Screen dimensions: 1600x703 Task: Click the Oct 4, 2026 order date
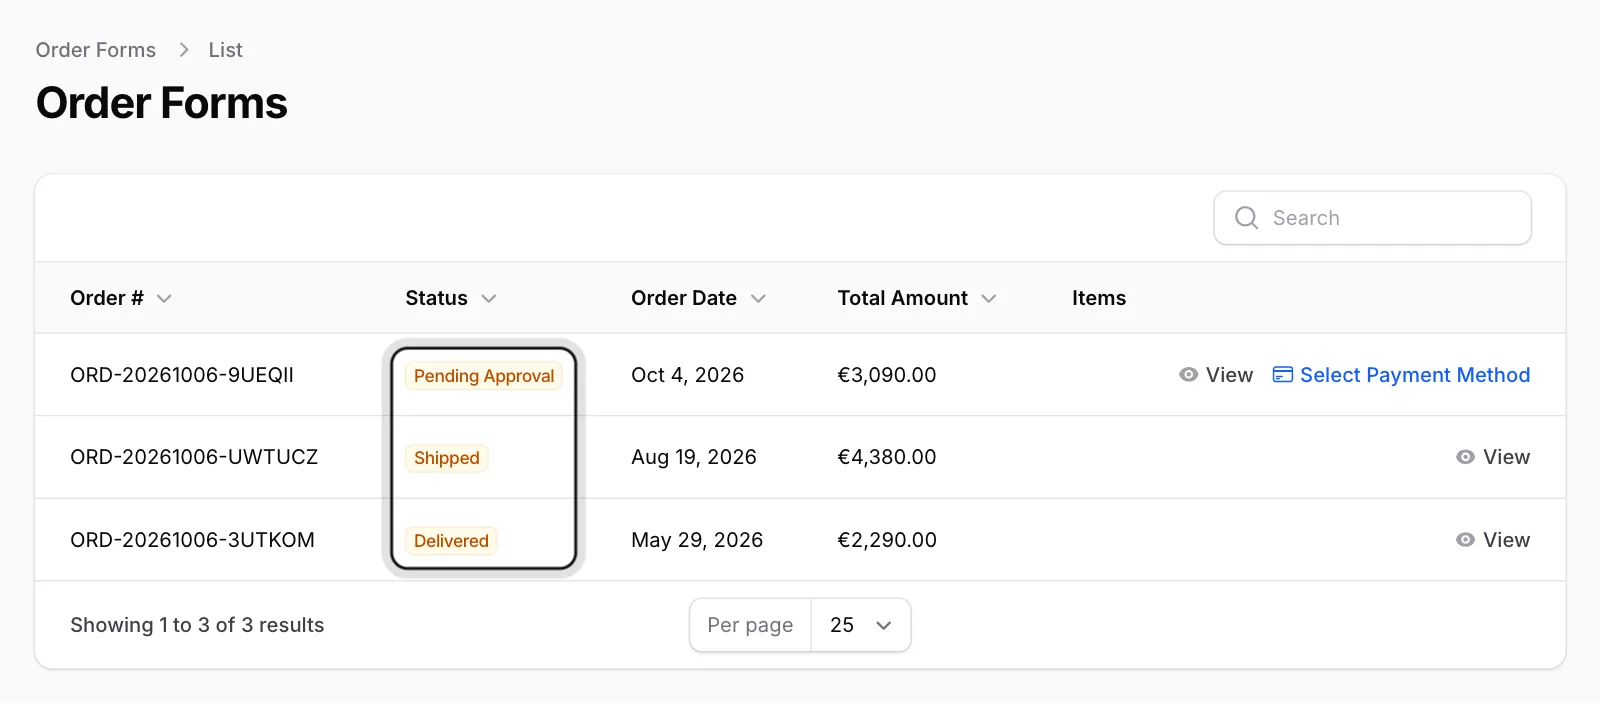click(688, 375)
